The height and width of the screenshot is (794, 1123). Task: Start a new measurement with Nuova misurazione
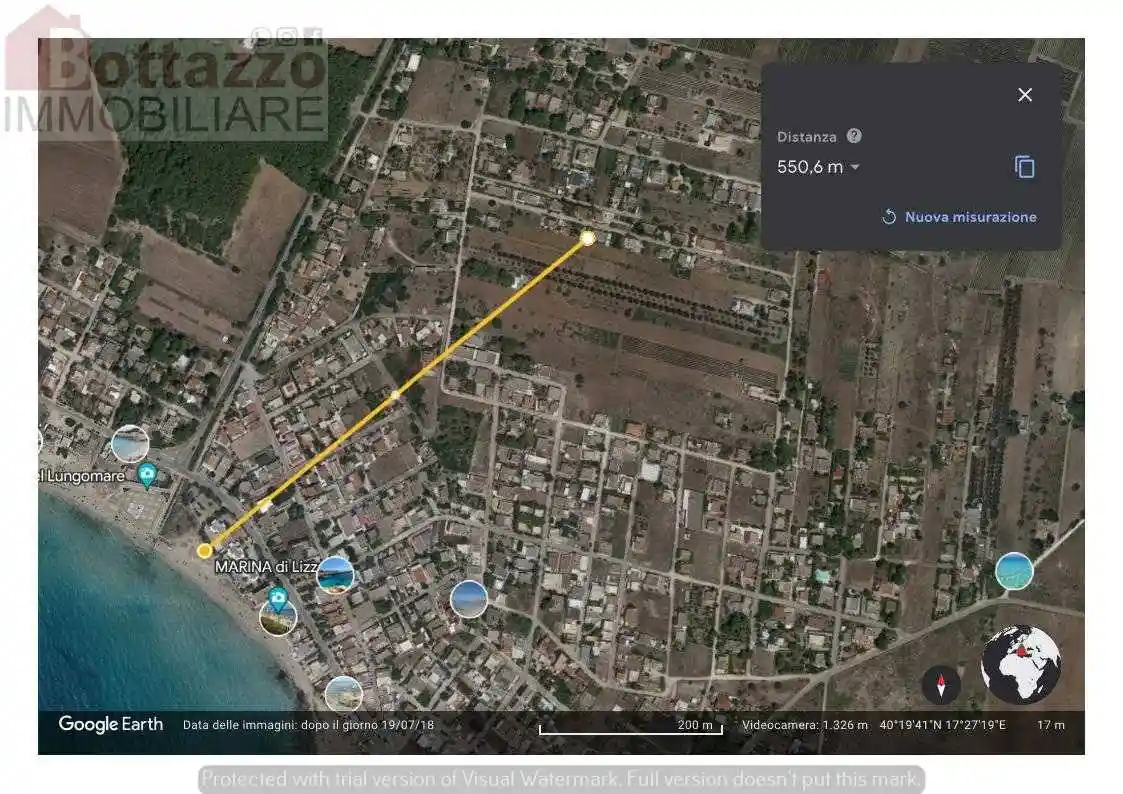pos(959,217)
